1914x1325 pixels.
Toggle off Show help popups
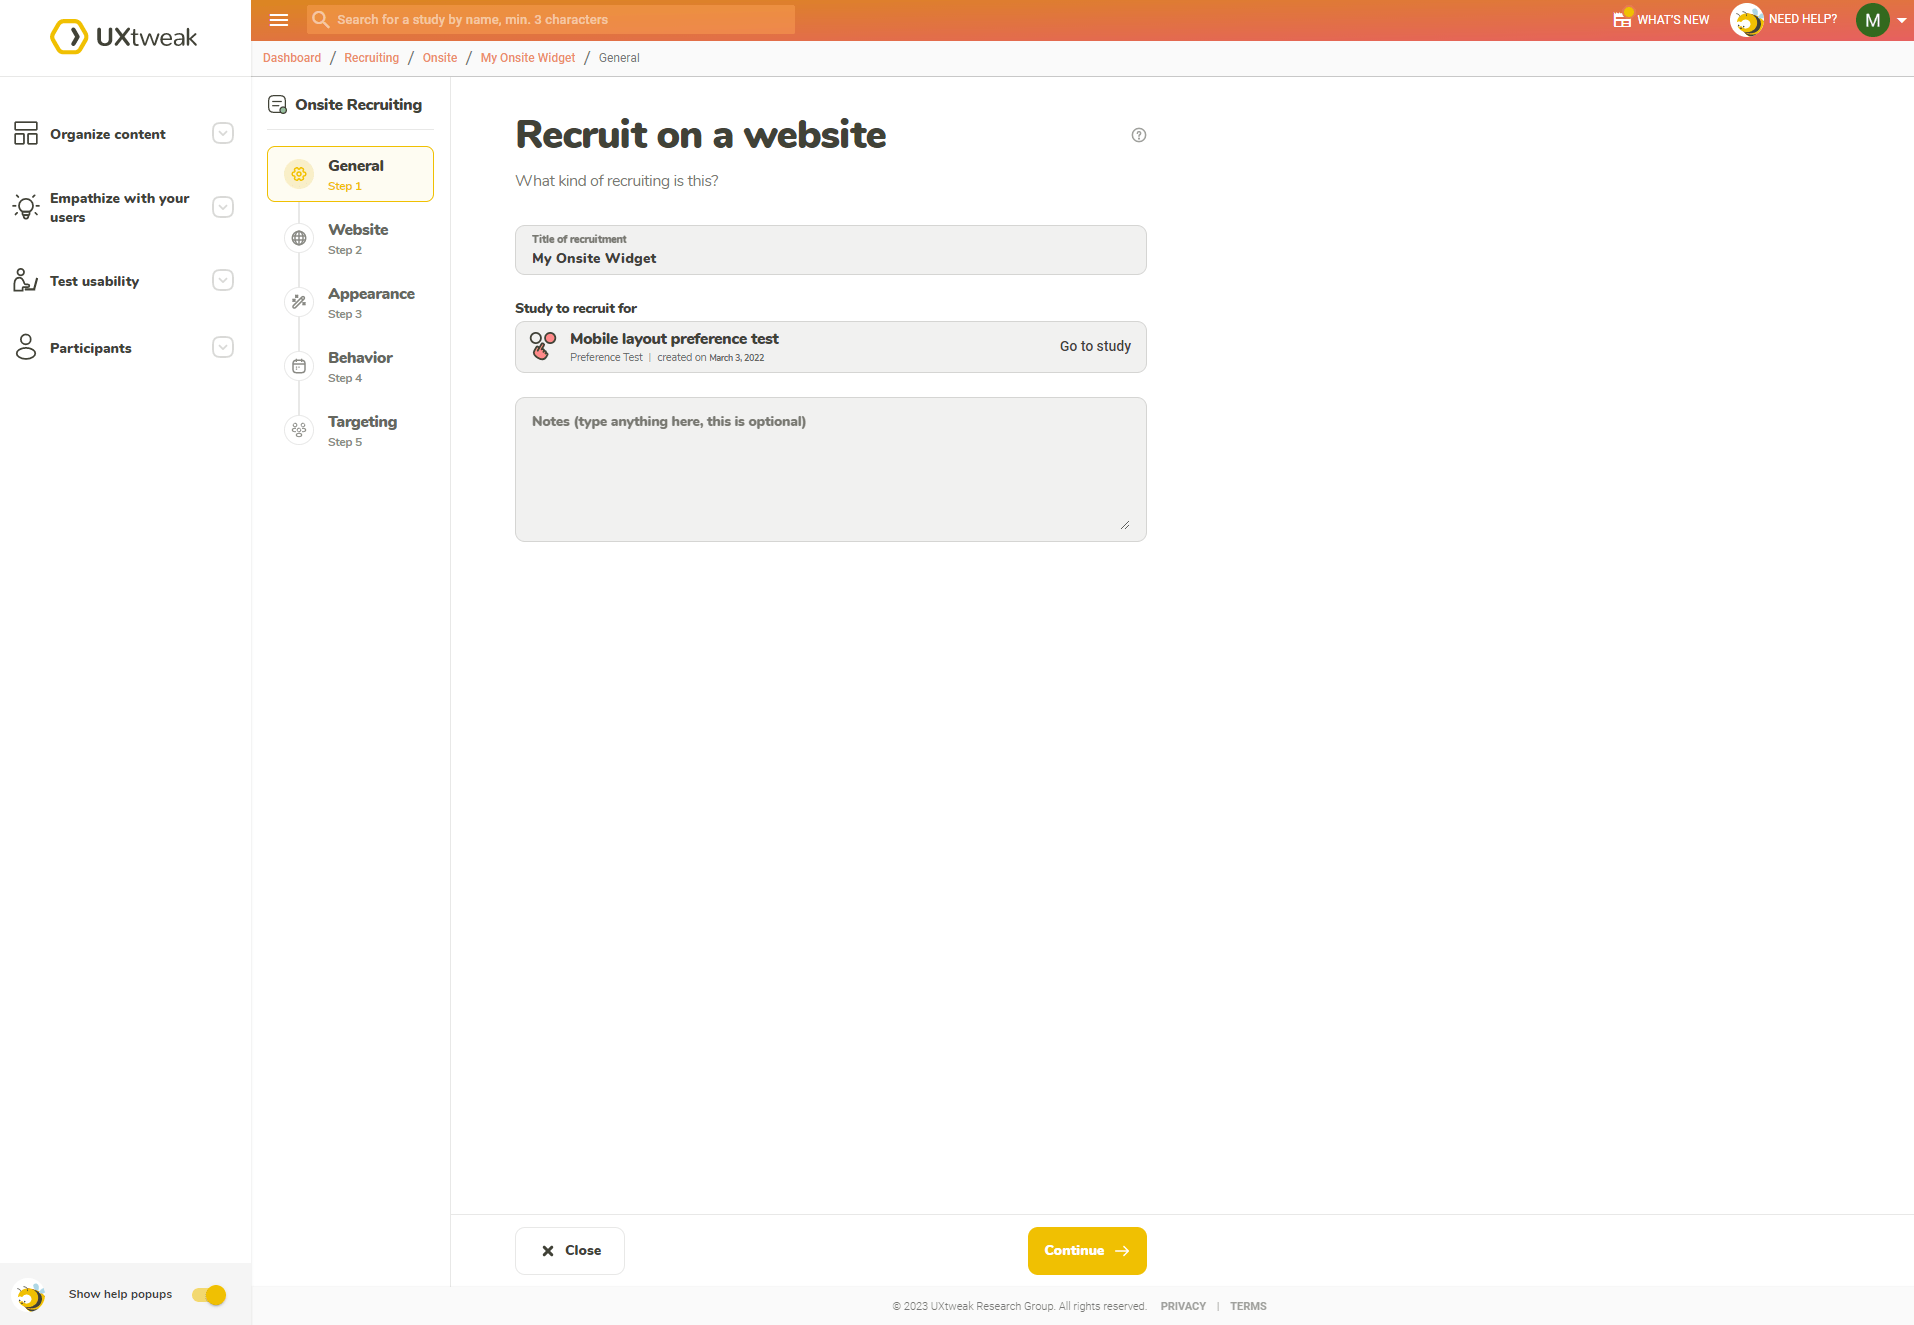[x=208, y=1294]
